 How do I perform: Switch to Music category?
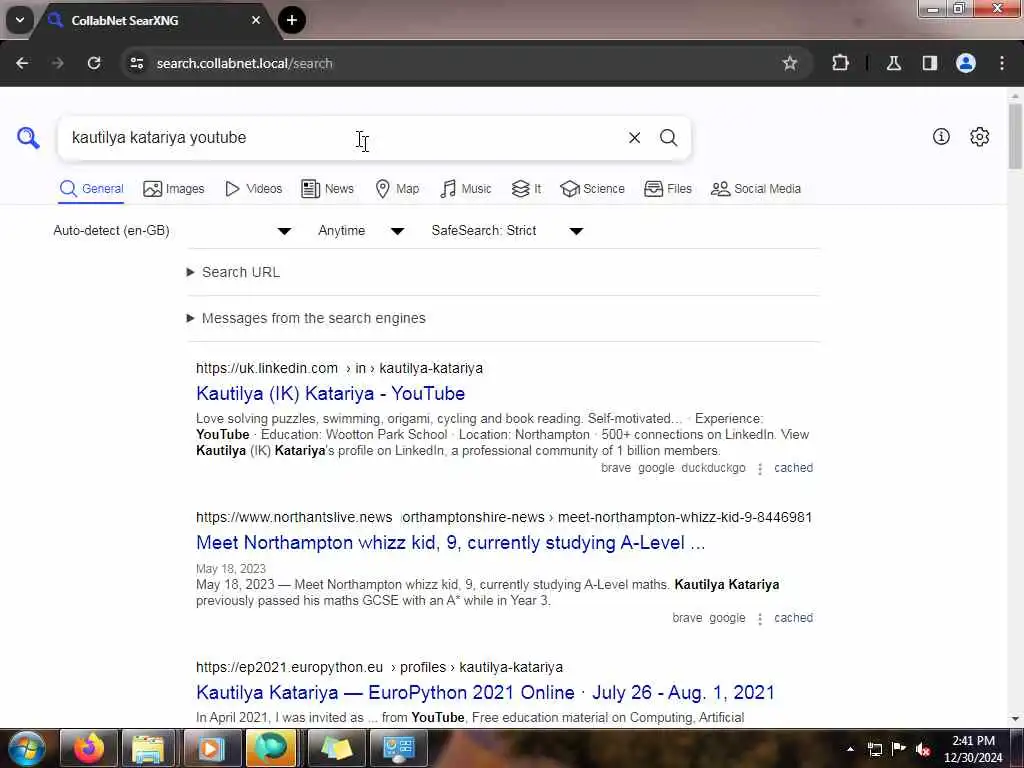pyautogui.click(x=466, y=189)
